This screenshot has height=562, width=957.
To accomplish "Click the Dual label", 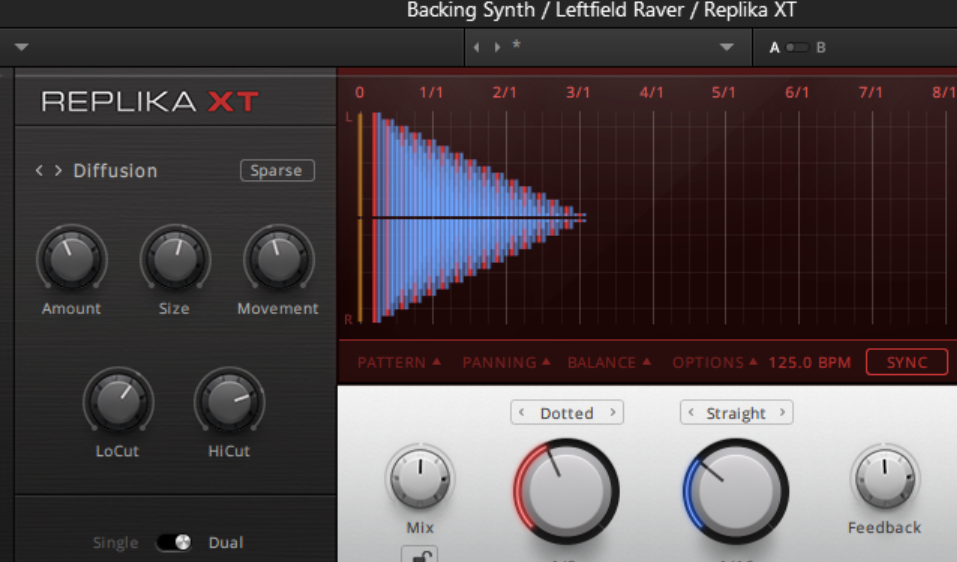I will 226,542.
